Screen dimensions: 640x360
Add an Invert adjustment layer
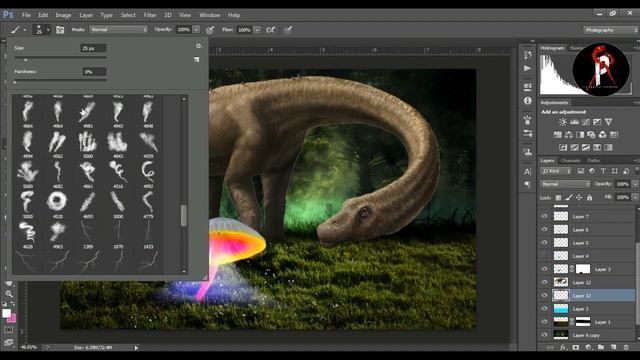tap(563, 147)
